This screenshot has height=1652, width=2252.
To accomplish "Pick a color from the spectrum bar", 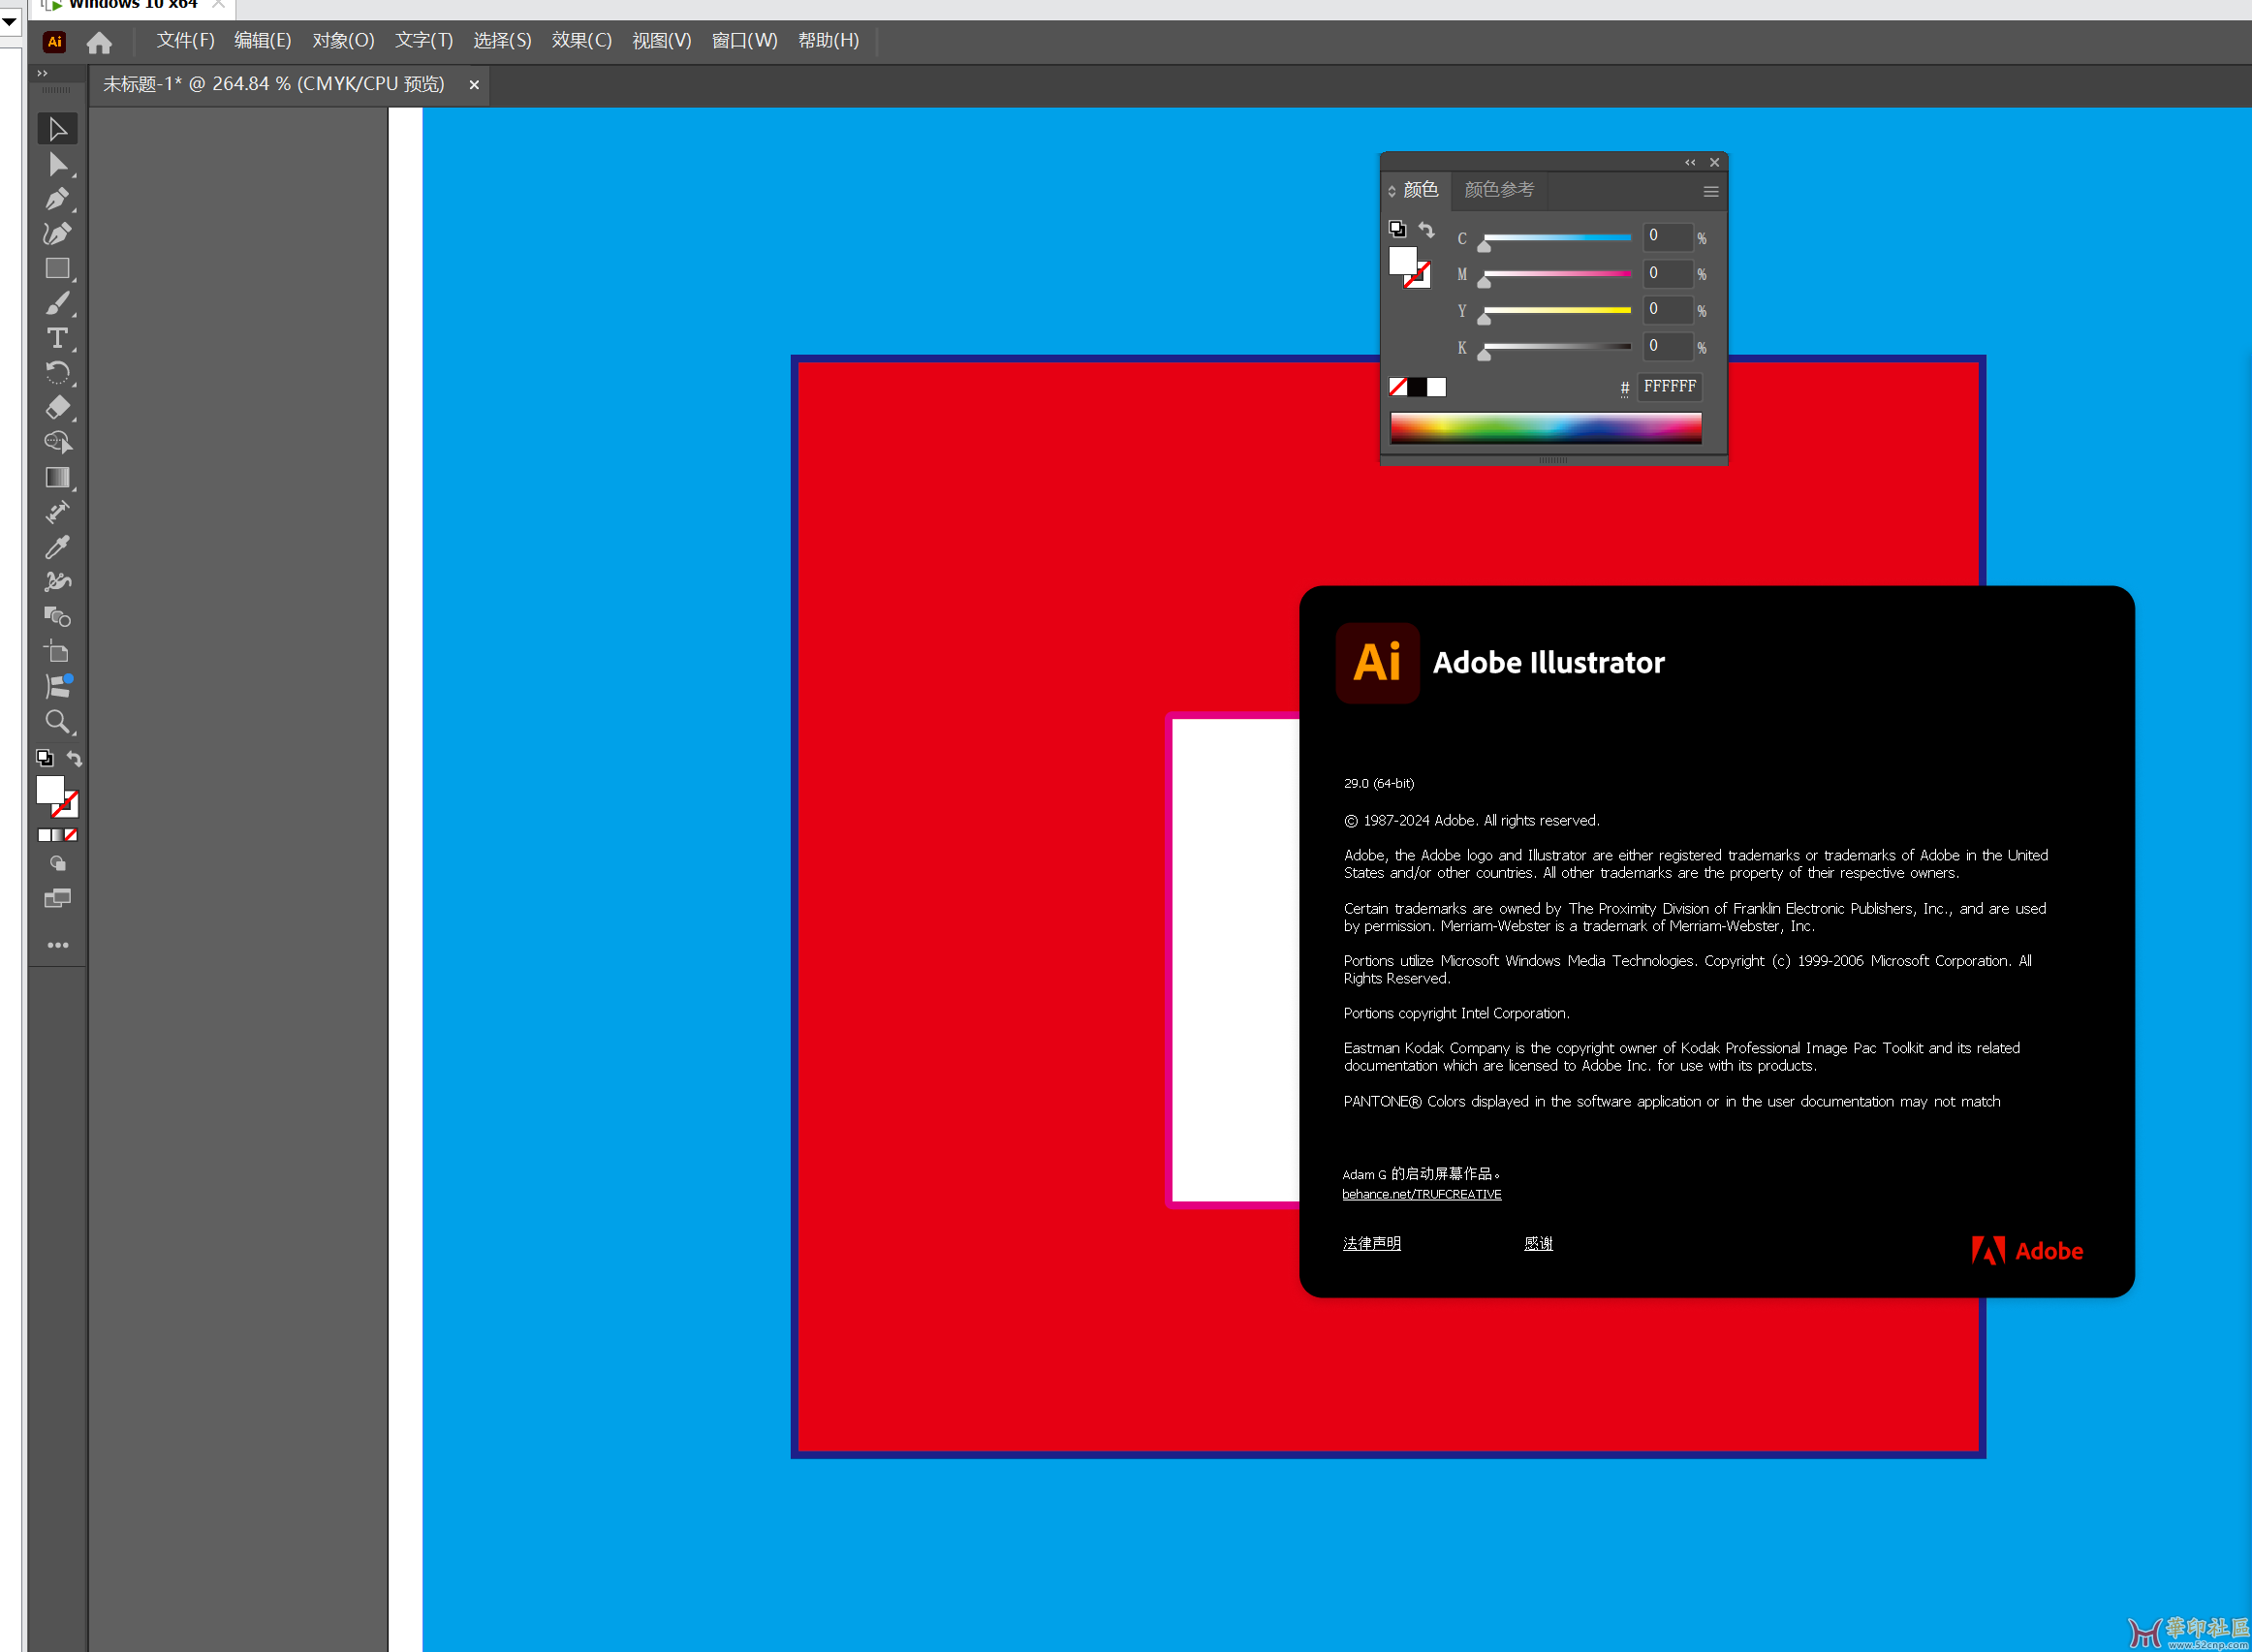I will (1545, 428).
